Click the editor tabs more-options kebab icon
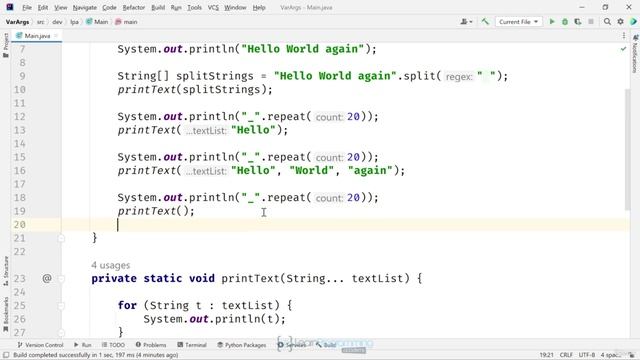This screenshot has width=640, height=360. coord(624,36)
